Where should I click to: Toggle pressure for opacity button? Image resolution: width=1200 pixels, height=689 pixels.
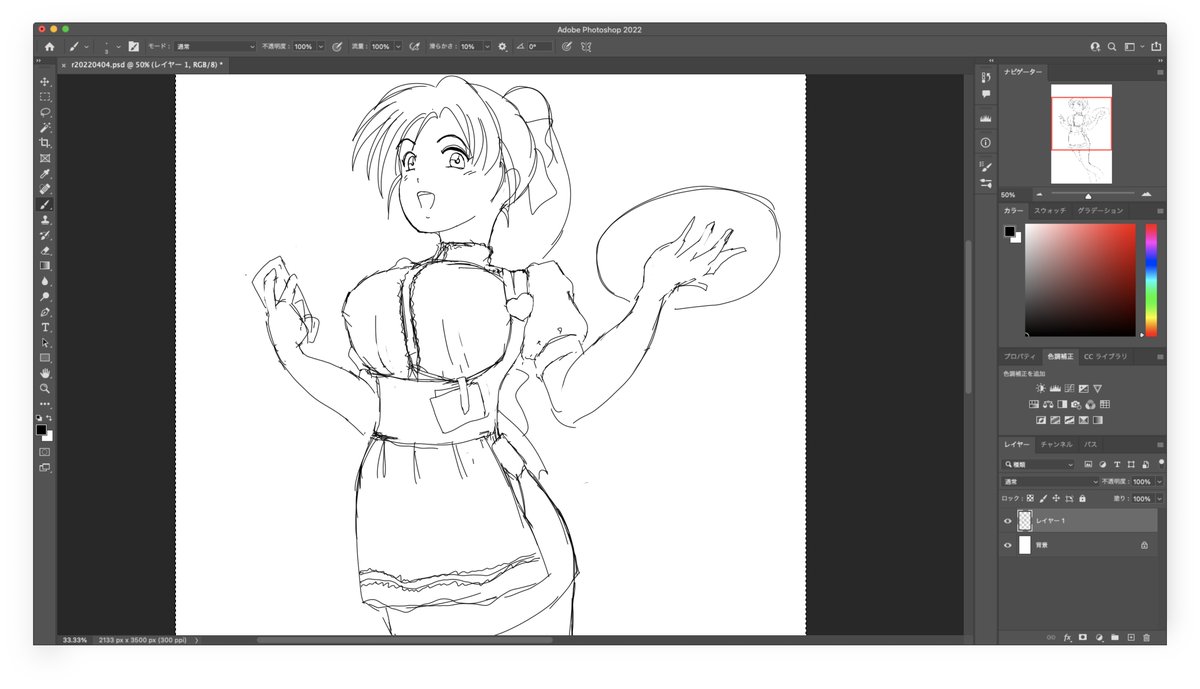tap(337, 46)
